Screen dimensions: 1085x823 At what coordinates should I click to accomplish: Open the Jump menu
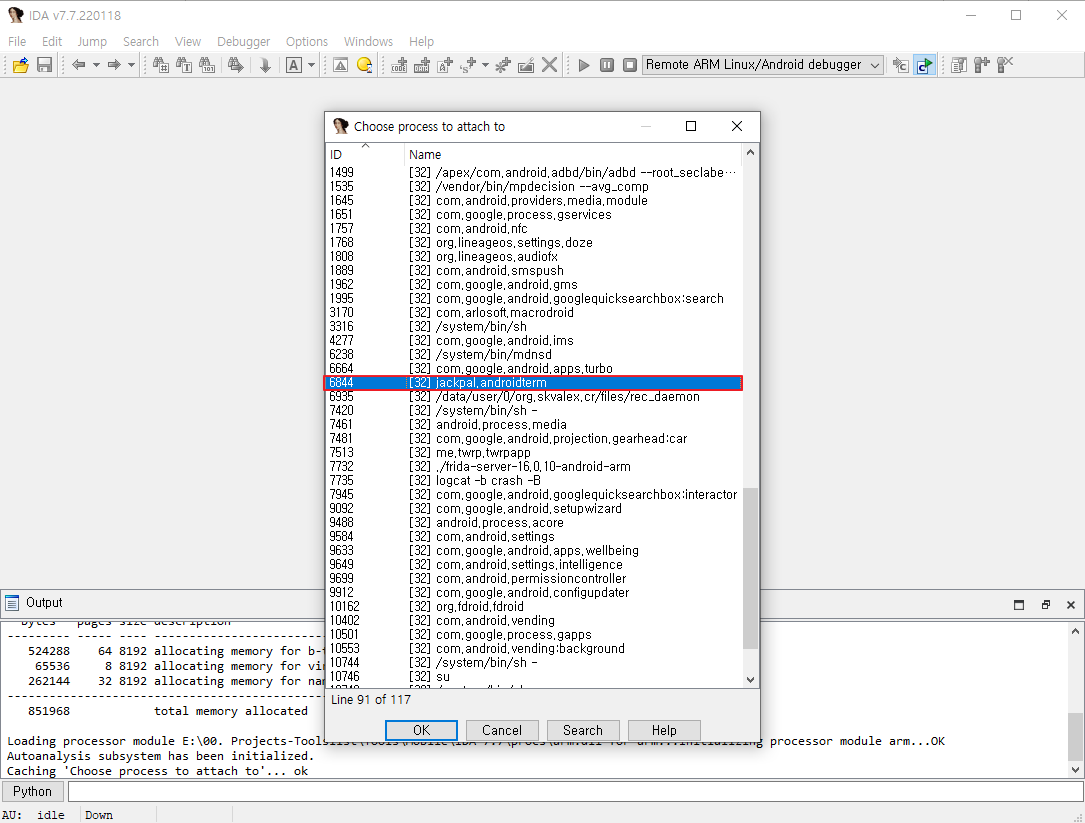point(92,42)
